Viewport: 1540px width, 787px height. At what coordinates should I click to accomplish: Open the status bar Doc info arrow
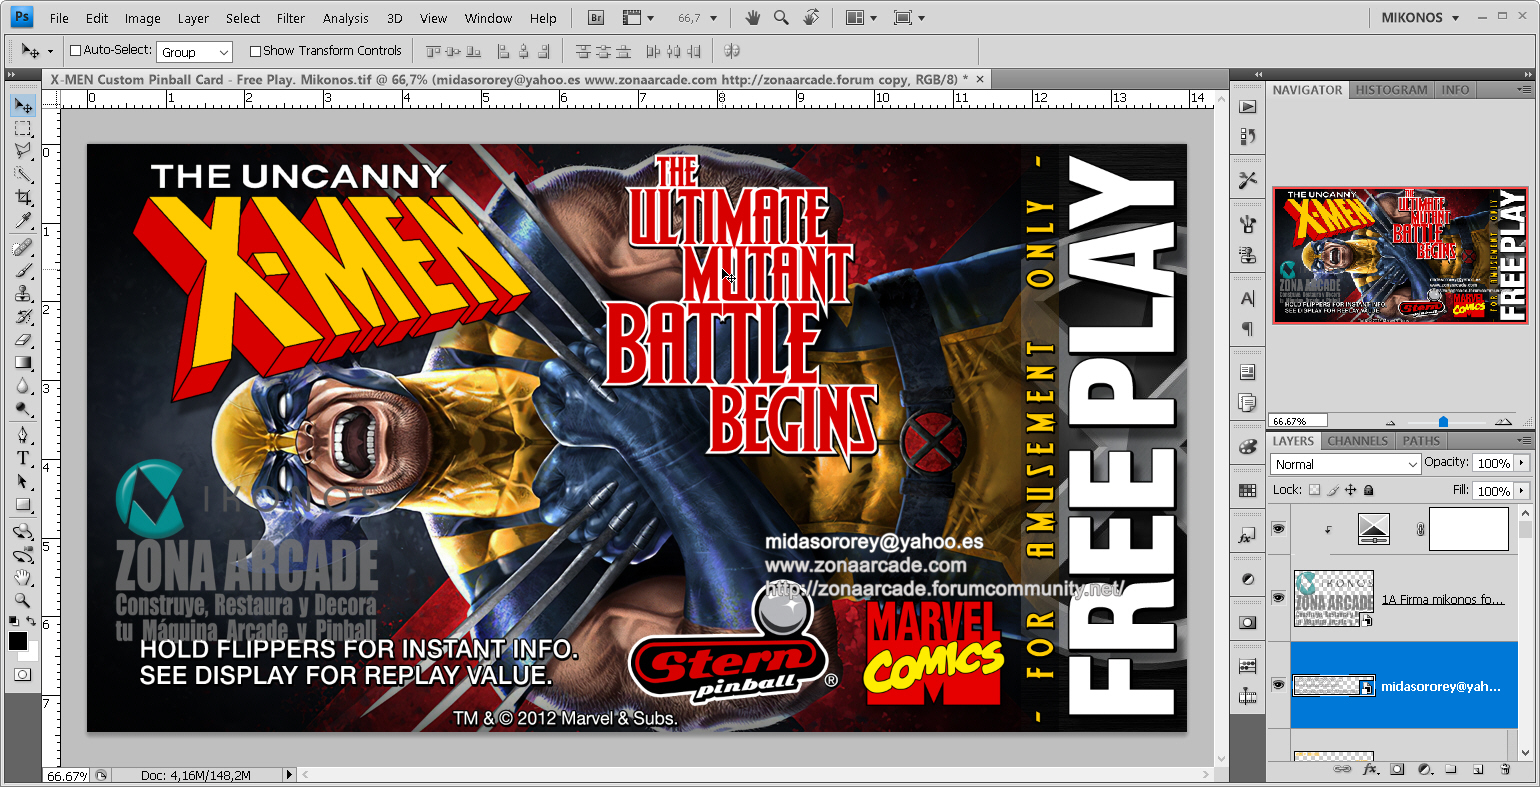290,775
